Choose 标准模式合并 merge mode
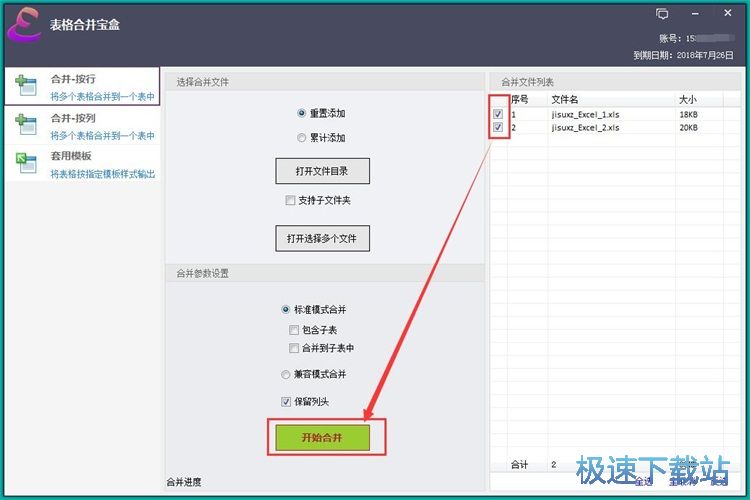The width and height of the screenshot is (750, 500). click(286, 310)
